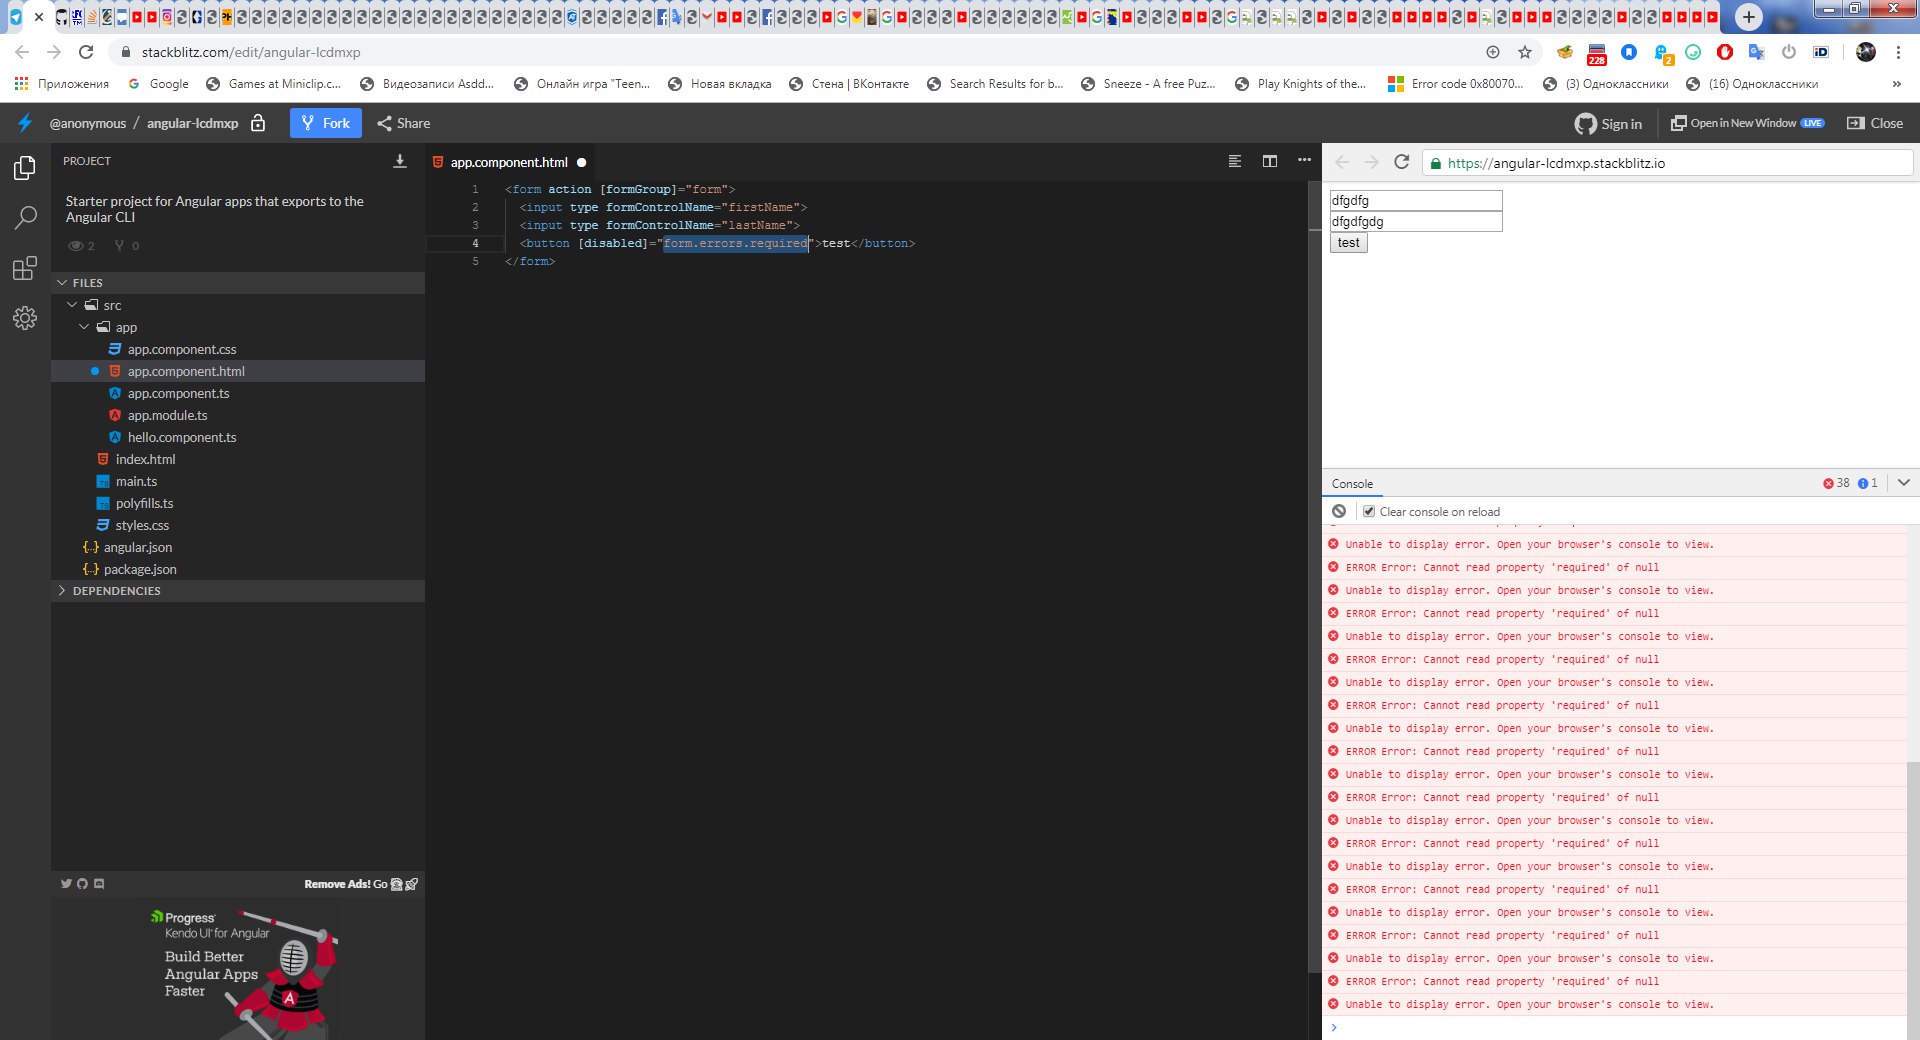Collapse the console with the chevron
Image resolution: width=1920 pixels, height=1040 pixels.
click(x=1904, y=483)
